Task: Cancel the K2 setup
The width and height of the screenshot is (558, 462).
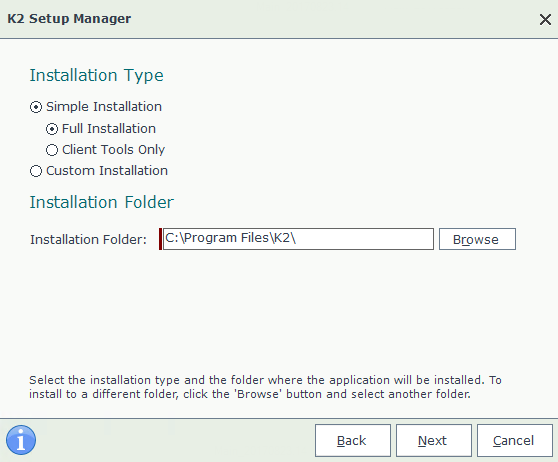Action: [515, 440]
